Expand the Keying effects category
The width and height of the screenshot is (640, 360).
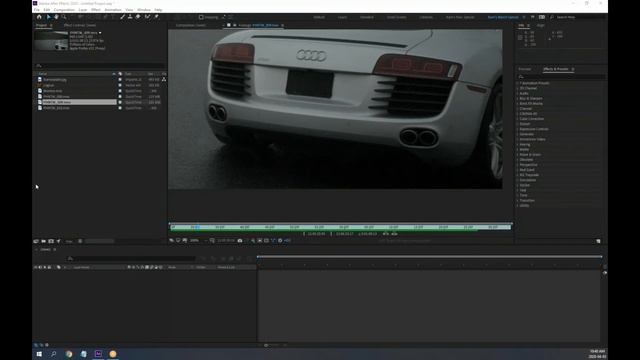pos(518,144)
